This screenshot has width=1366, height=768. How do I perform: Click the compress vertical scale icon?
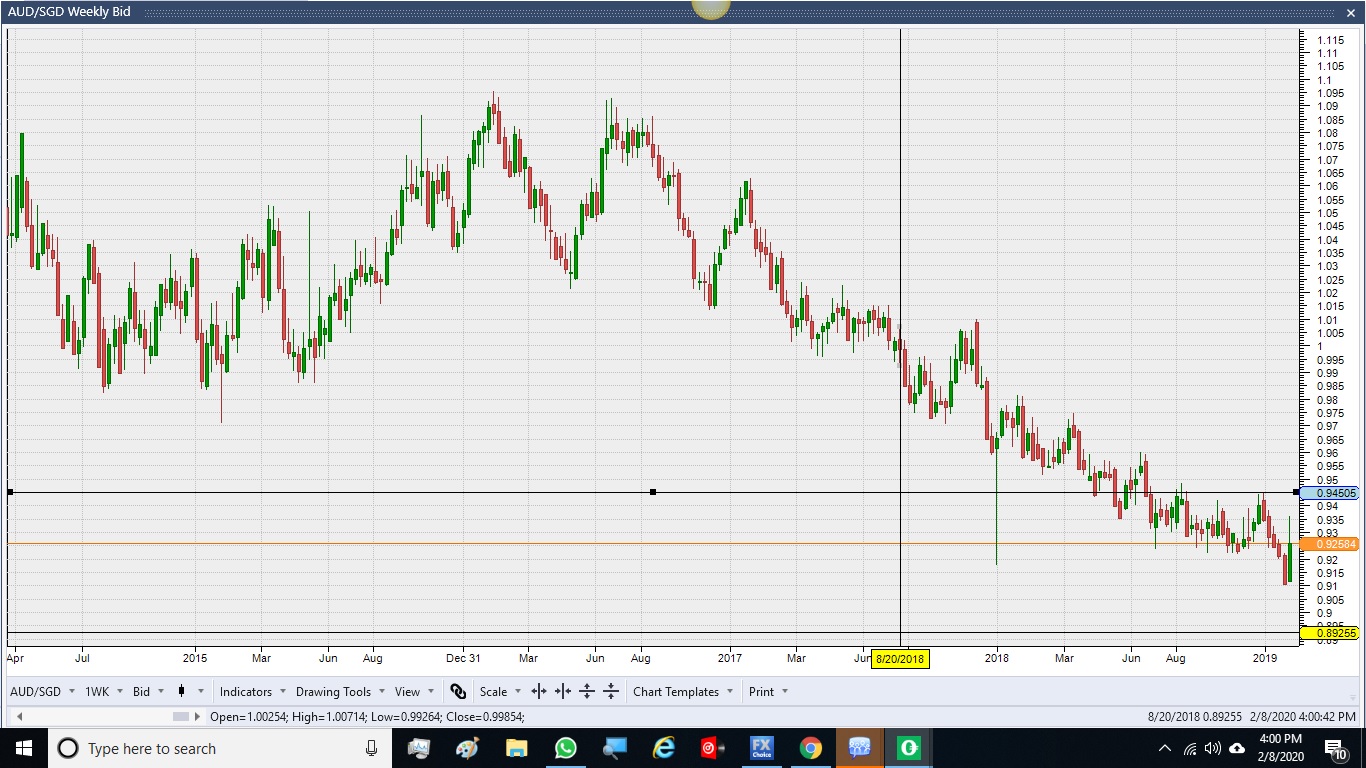[x=611, y=691]
